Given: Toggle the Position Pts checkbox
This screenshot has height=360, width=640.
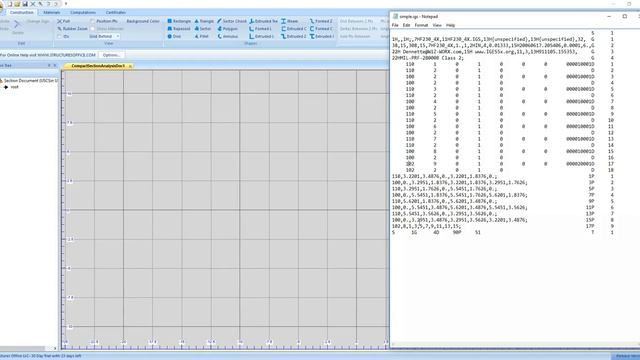Looking at the screenshot, I should pyautogui.click(x=93, y=21).
